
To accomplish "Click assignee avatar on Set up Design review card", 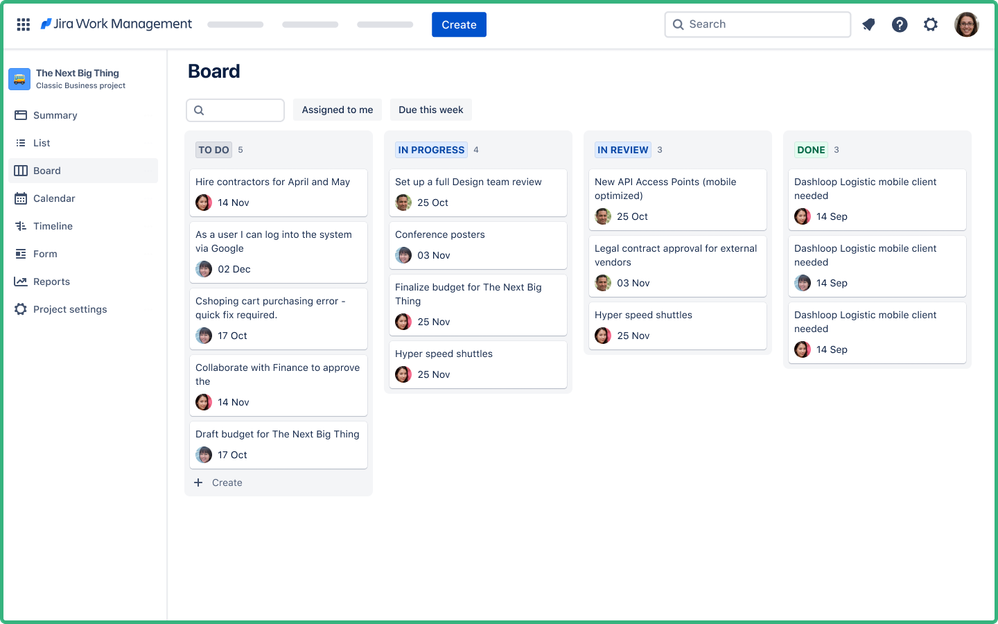I will tap(404, 202).
